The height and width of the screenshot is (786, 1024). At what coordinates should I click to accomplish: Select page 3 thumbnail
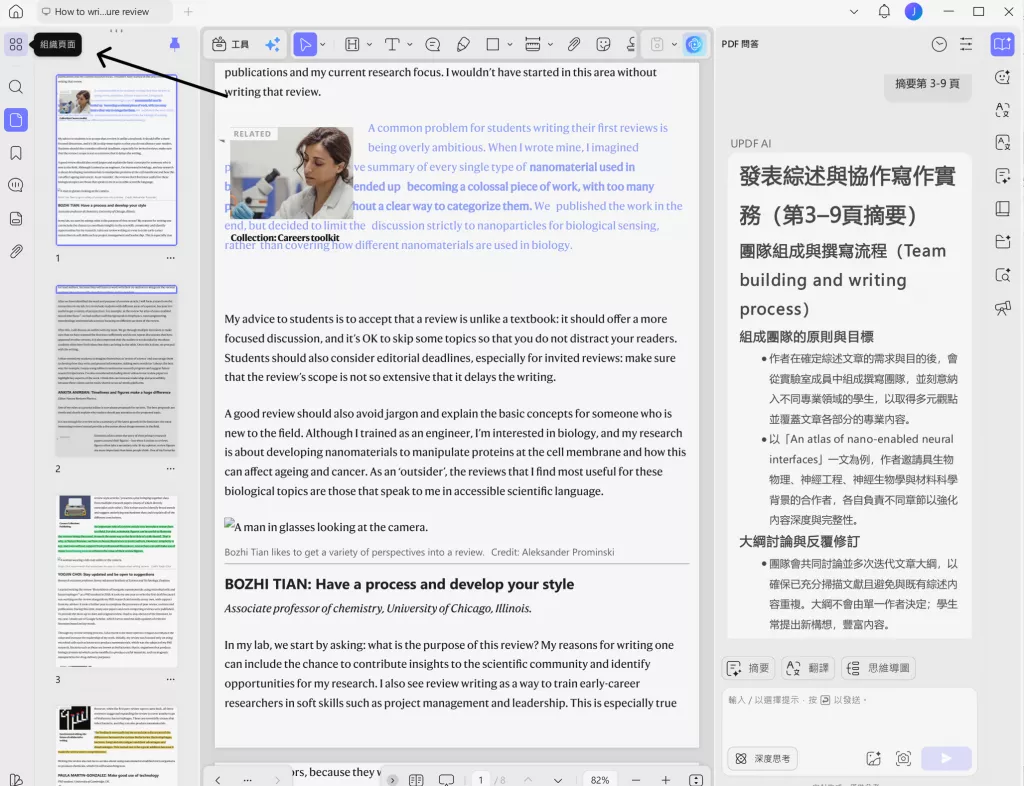[x=116, y=581]
